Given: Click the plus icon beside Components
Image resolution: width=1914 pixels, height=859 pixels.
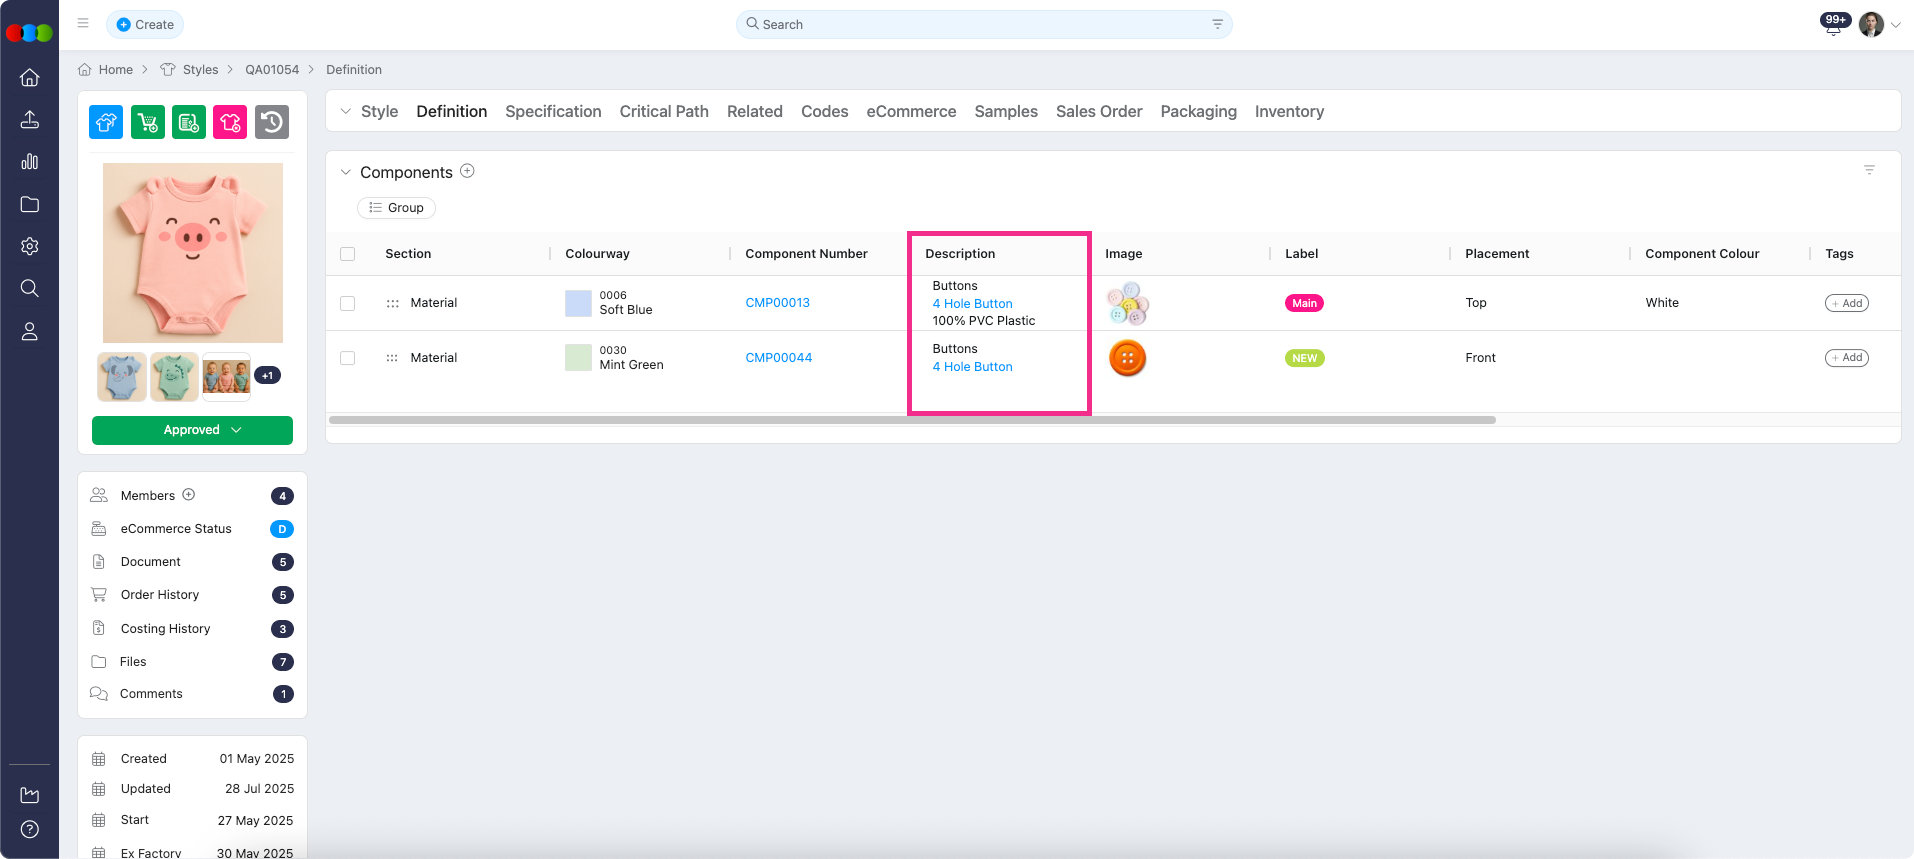Looking at the screenshot, I should [467, 171].
